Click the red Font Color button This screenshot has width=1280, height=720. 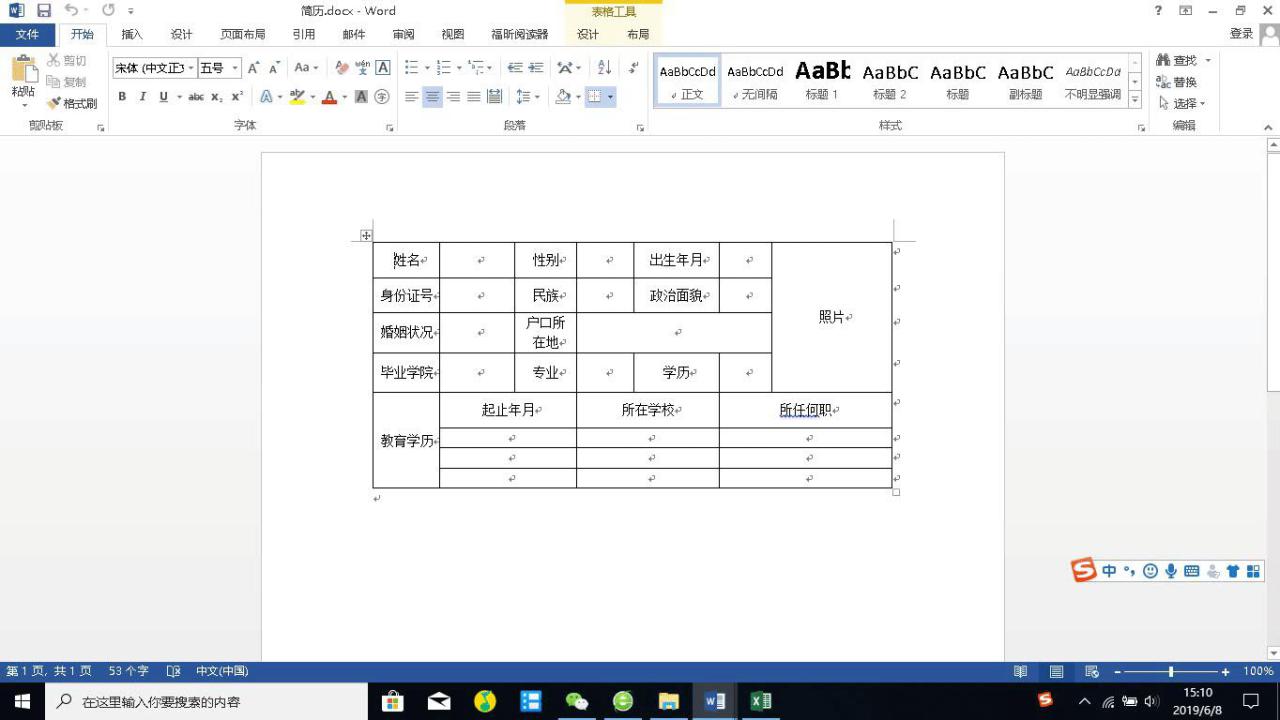[328, 97]
